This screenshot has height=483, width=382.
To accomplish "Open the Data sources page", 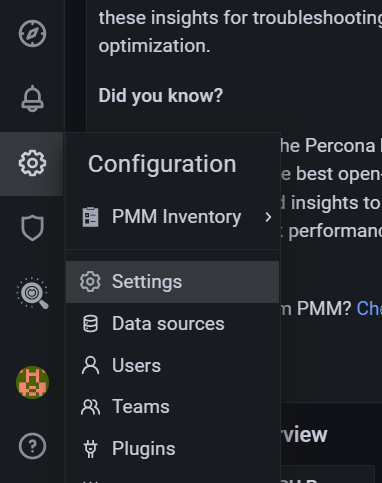I will [x=173, y=324].
